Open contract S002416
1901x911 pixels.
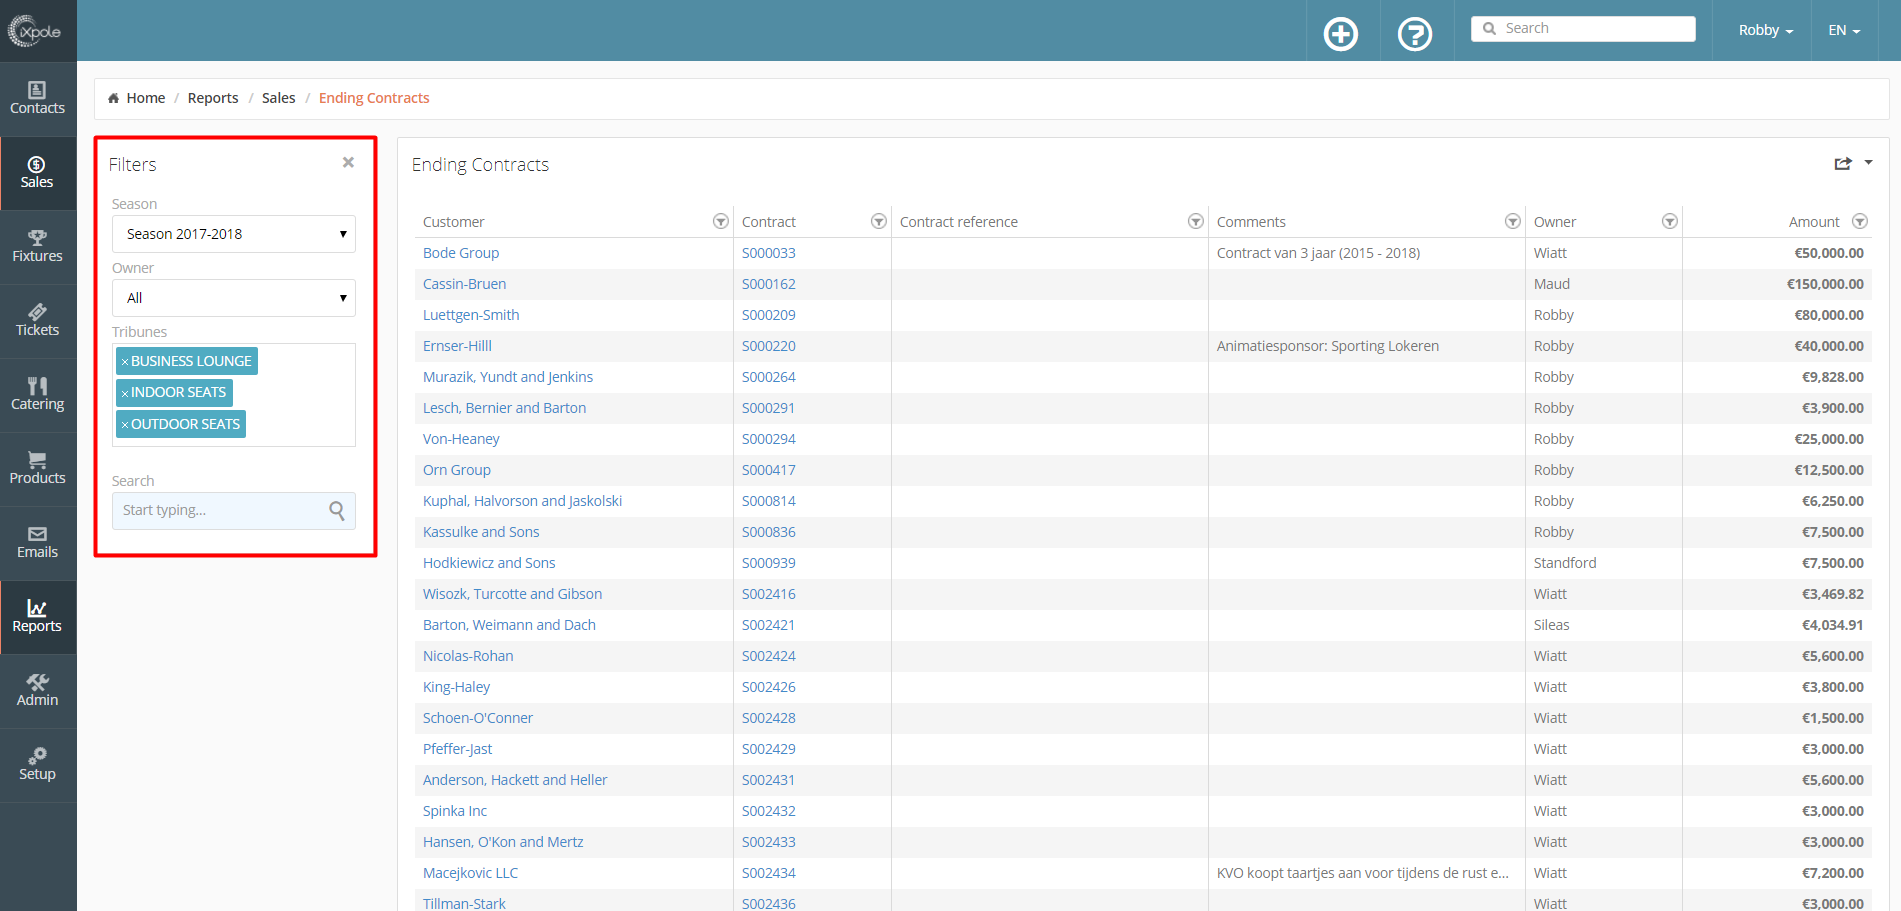click(x=769, y=594)
